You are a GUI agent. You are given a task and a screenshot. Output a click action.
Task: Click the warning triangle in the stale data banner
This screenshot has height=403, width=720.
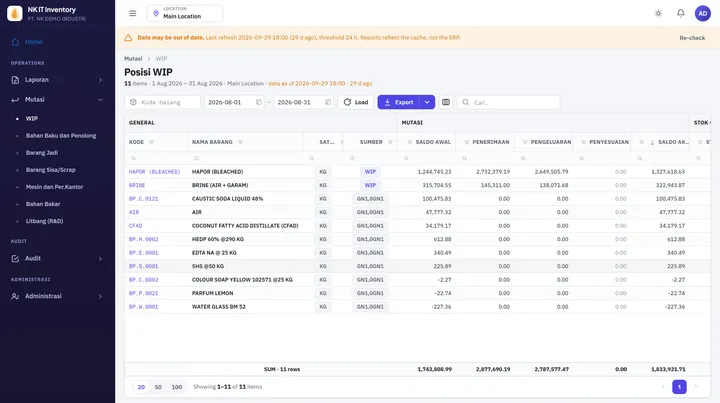tap(128, 38)
